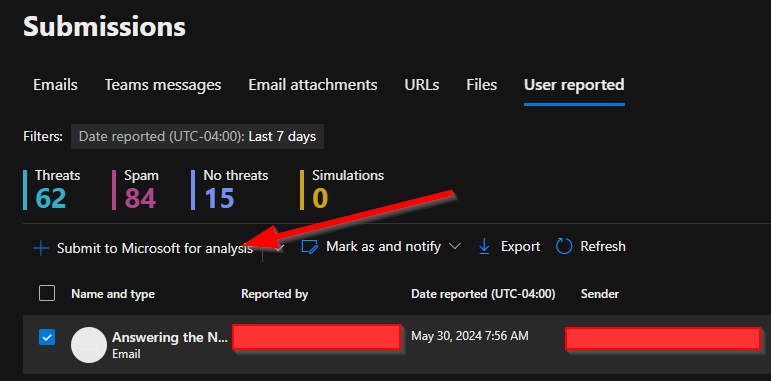
Task: Click the Date reported Last 7 days filter
Action: tap(197, 137)
